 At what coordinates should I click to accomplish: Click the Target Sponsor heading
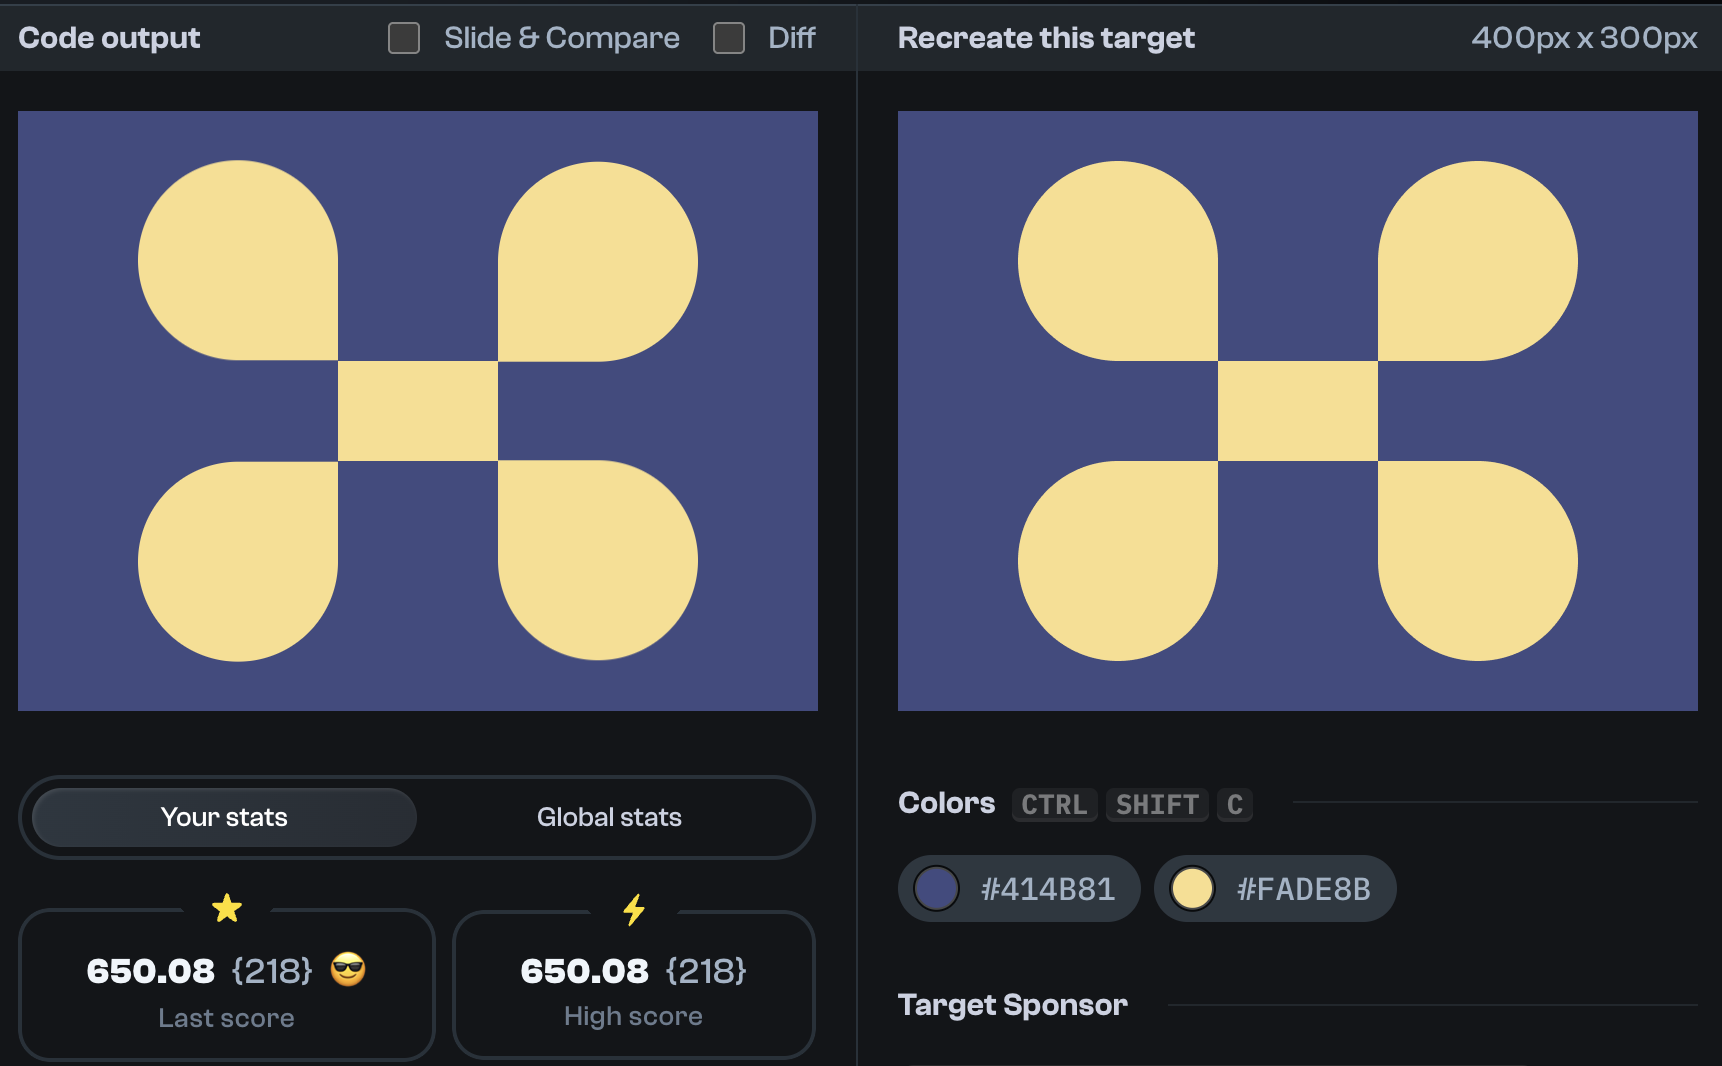[x=1013, y=1004]
